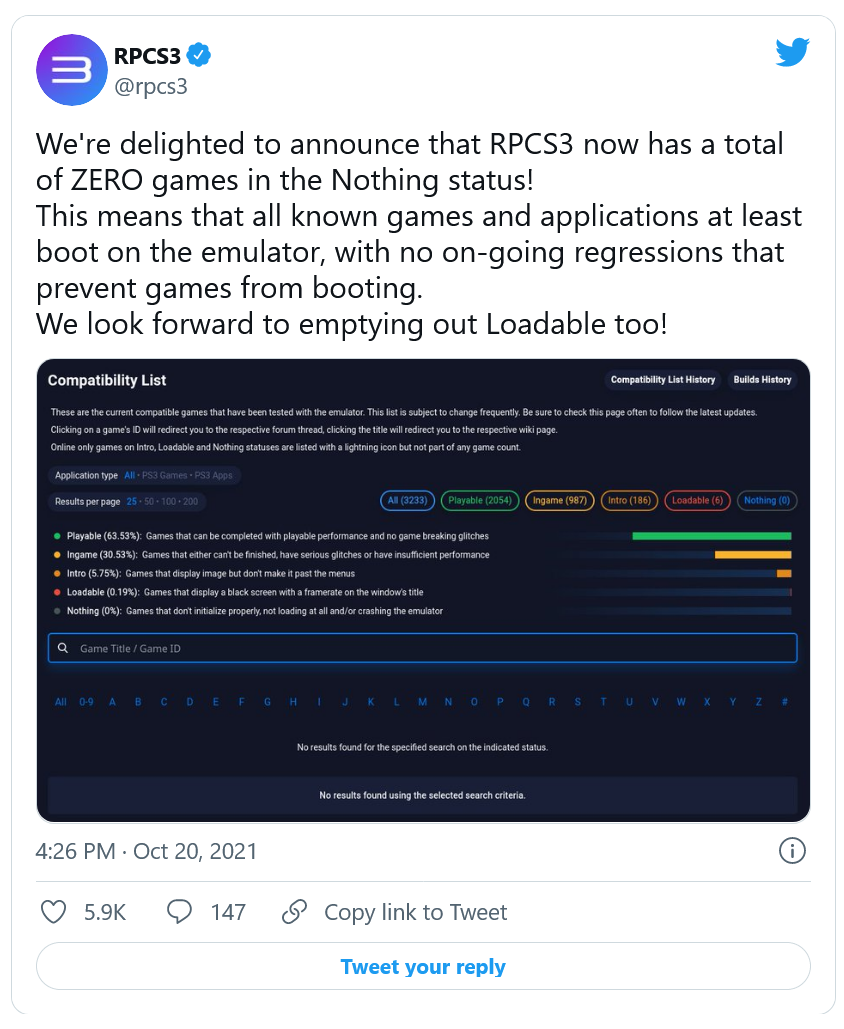Click the green Playable progress bar
Viewport: 844px width, 1029px height.
pyautogui.click(x=711, y=536)
